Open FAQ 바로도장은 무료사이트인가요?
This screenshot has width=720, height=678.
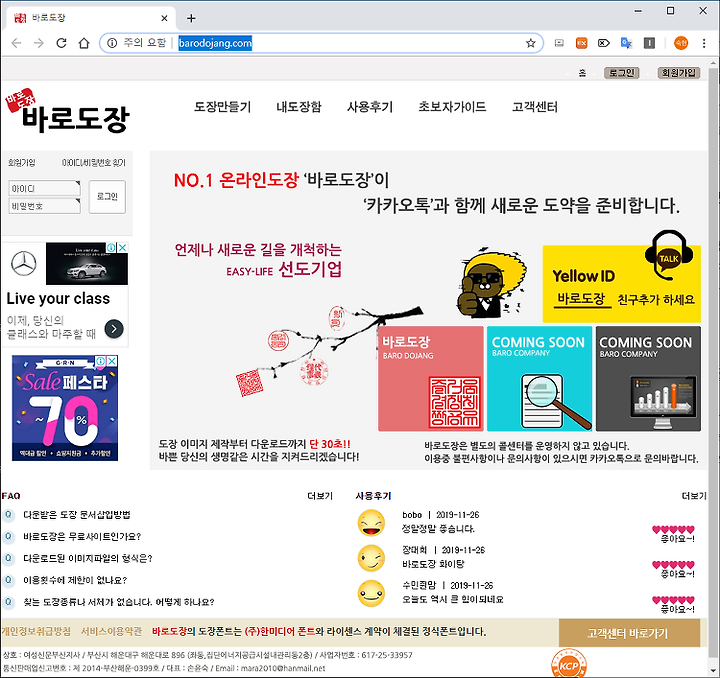[x=82, y=536]
